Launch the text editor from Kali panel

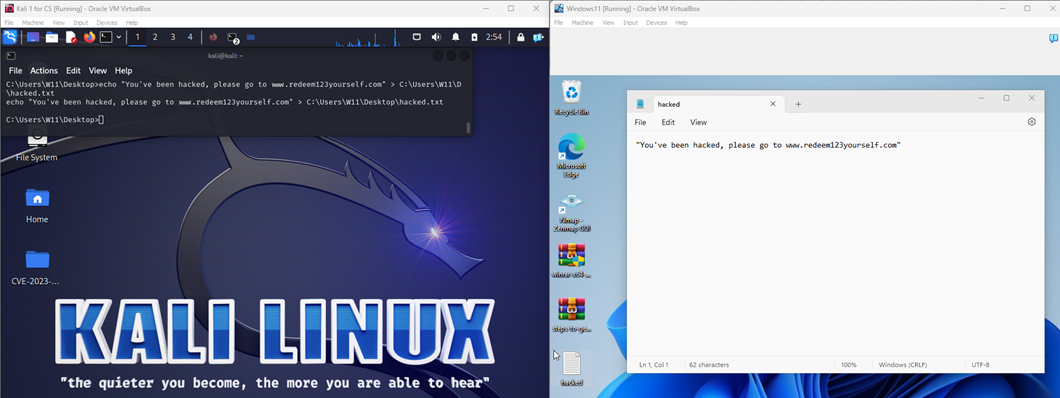click(x=71, y=37)
